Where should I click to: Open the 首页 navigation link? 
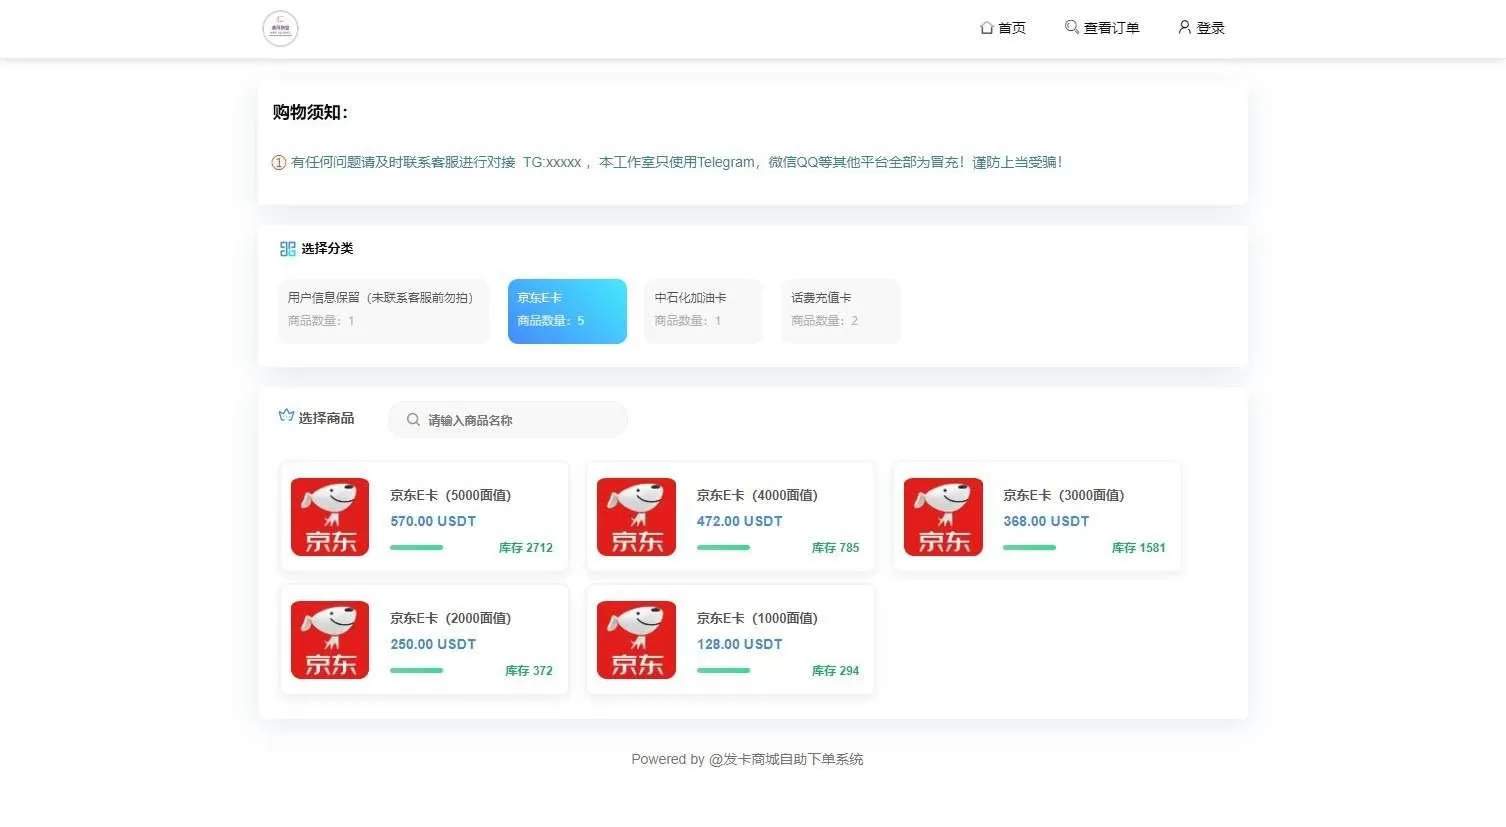(1003, 28)
